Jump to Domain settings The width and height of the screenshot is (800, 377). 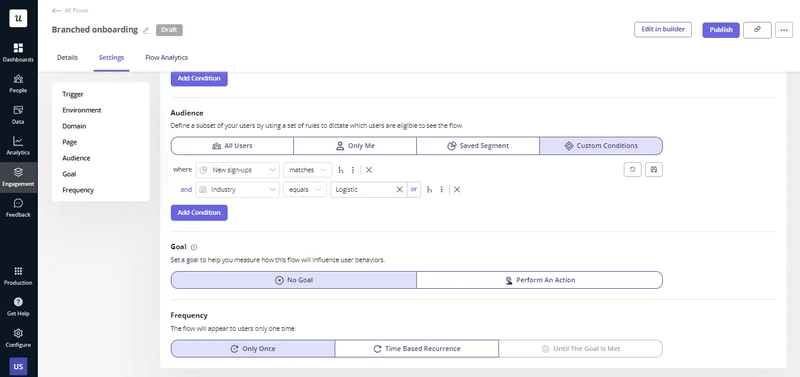[x=74, y=126]
